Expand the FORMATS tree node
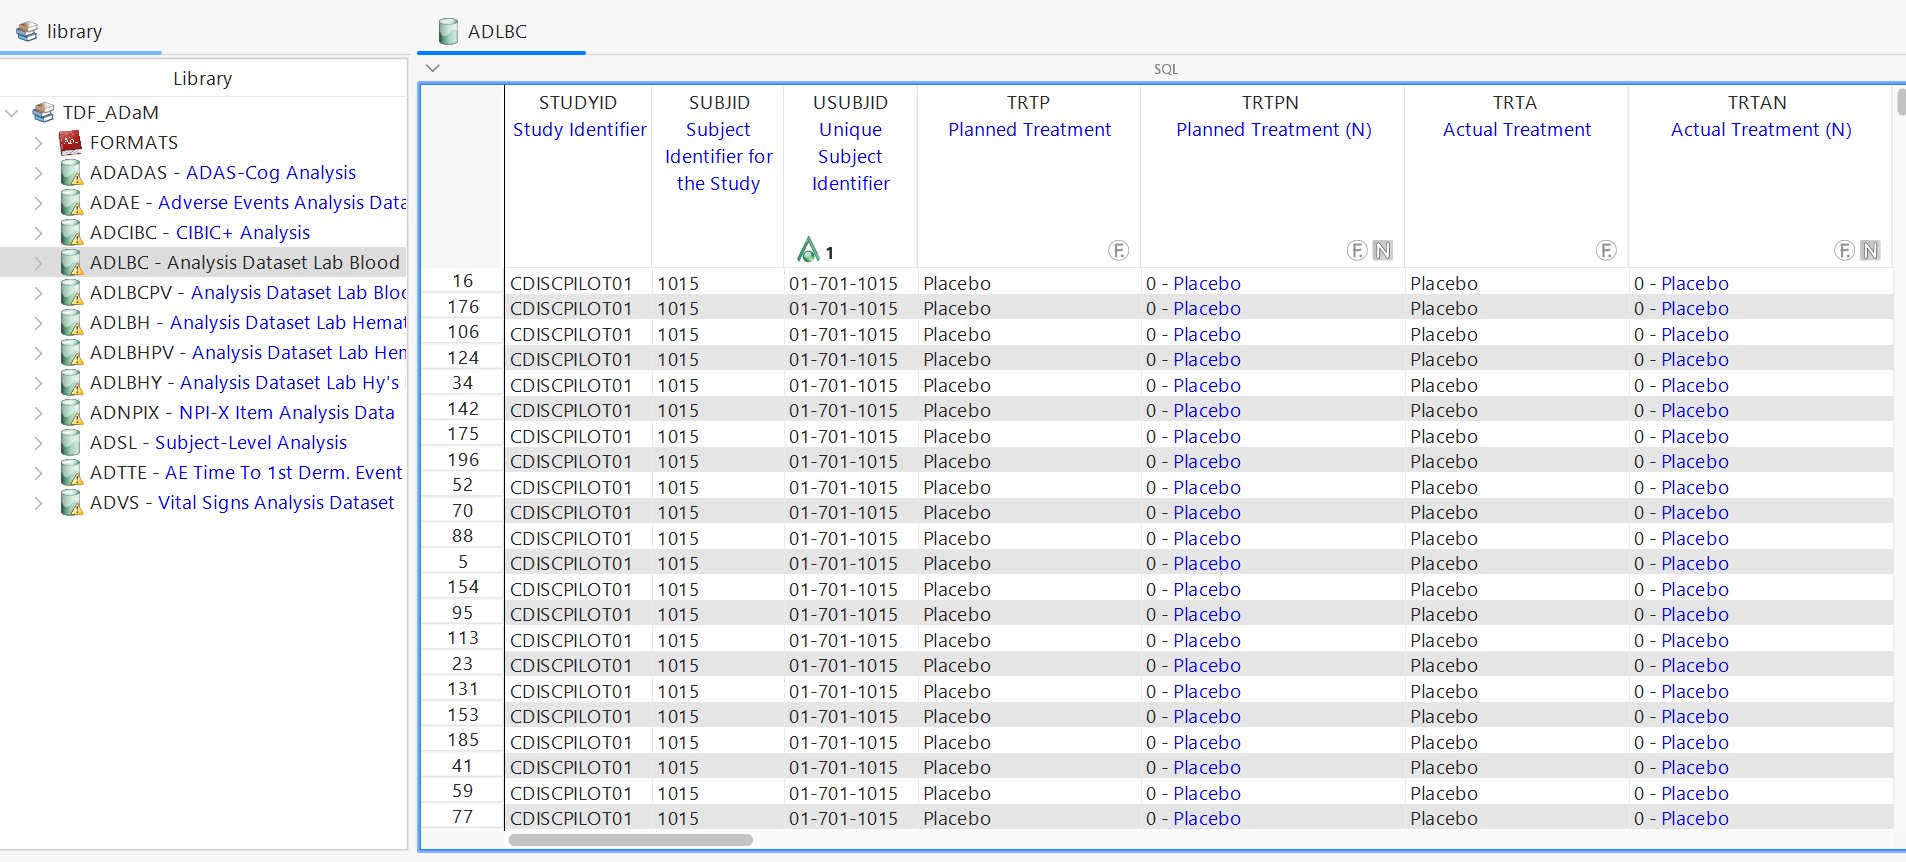This screenshot has height=862, width=1906. tap(38, 143)
